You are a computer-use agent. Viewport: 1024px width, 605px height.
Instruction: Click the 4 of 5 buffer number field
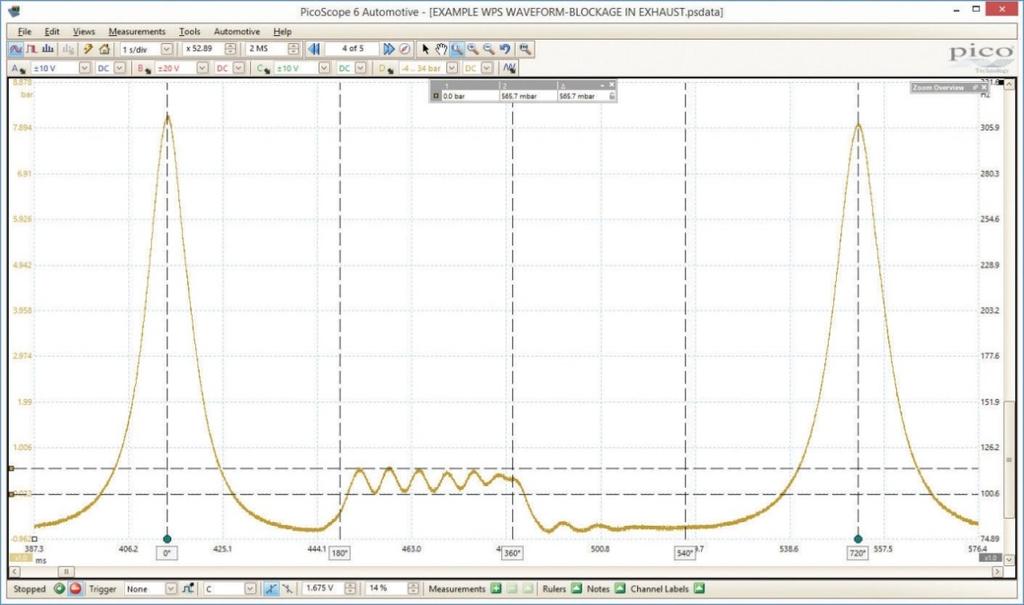pos(353,49)
